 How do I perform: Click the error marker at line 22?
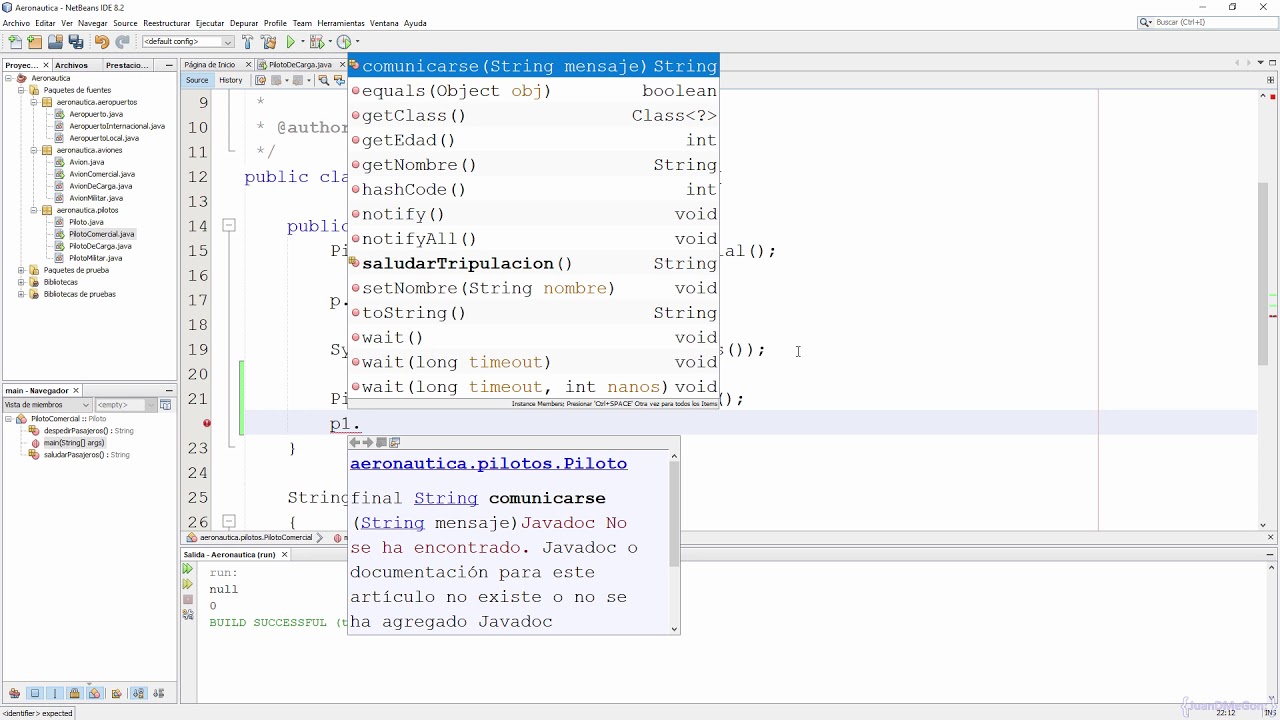[x=207, y=424]
